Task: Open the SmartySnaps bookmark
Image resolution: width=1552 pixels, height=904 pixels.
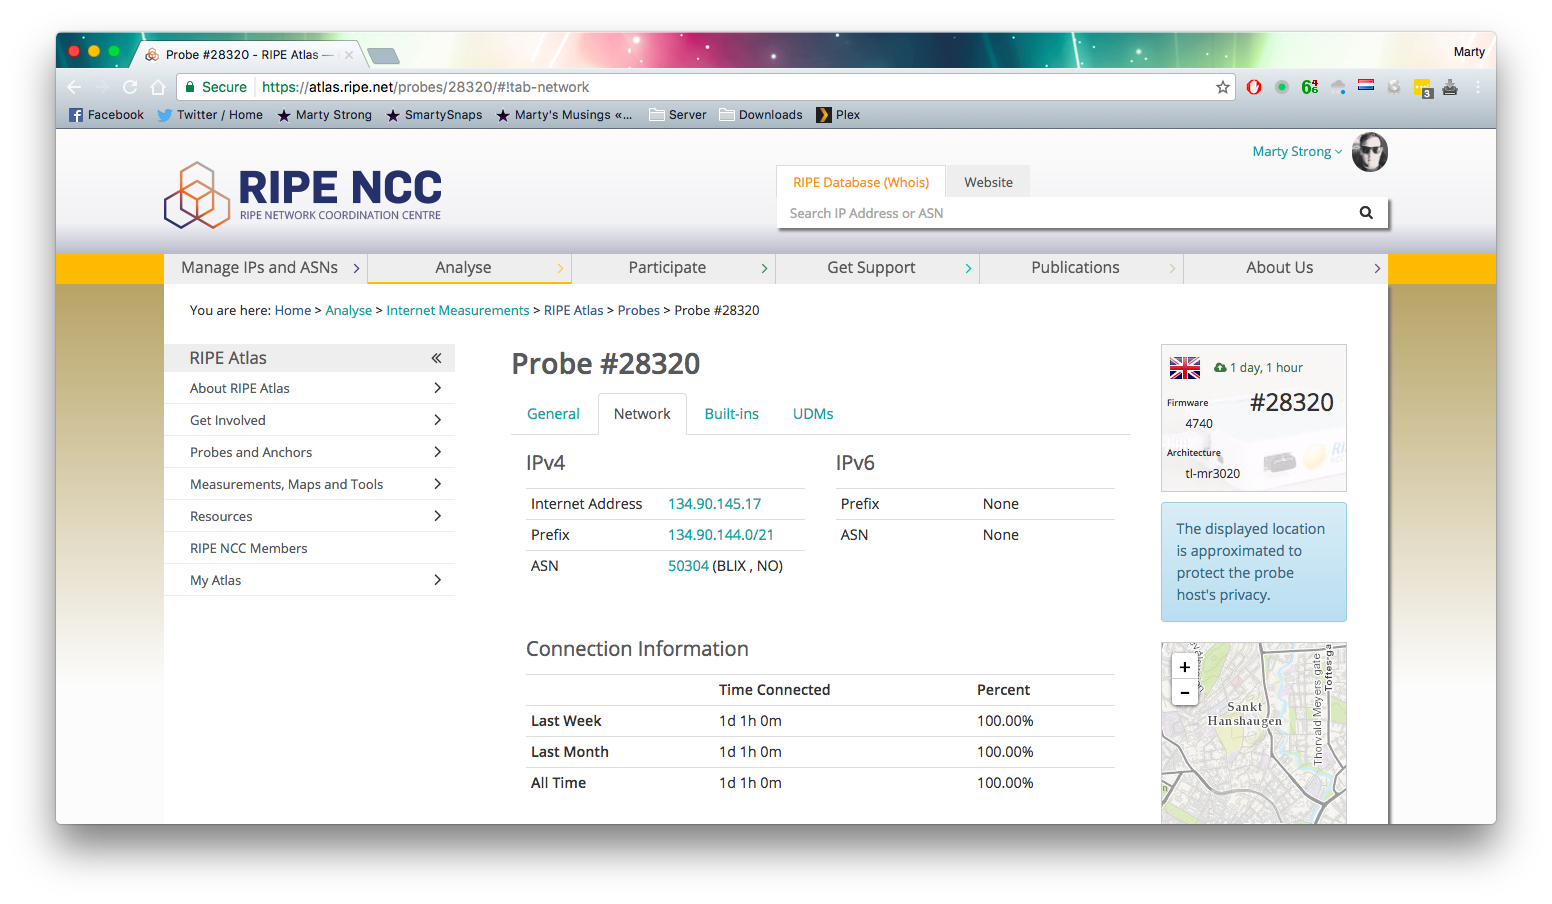Action: click(434, 115)
